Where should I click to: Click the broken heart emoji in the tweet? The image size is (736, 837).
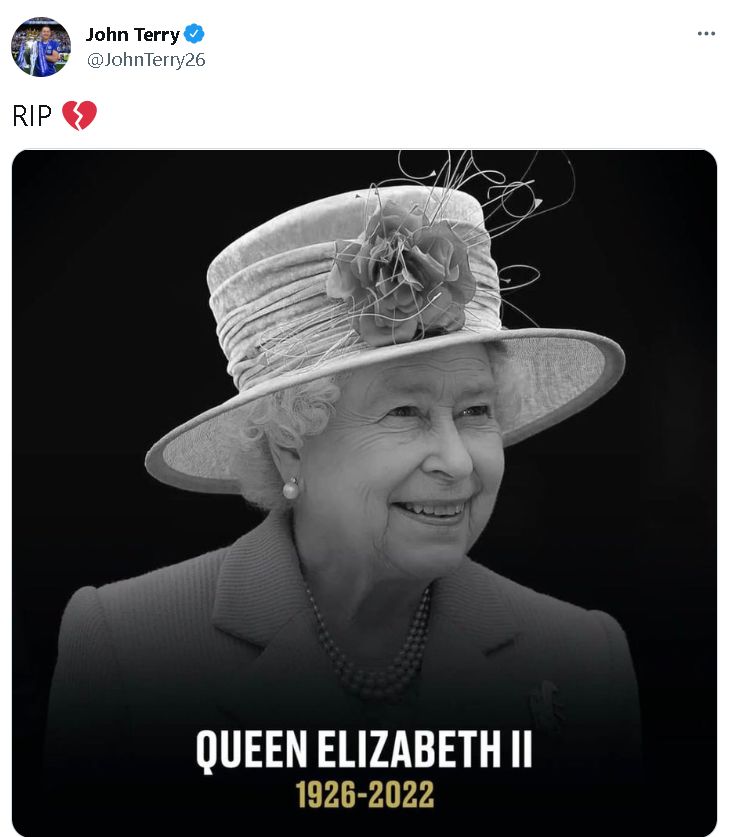coord(81,115)
